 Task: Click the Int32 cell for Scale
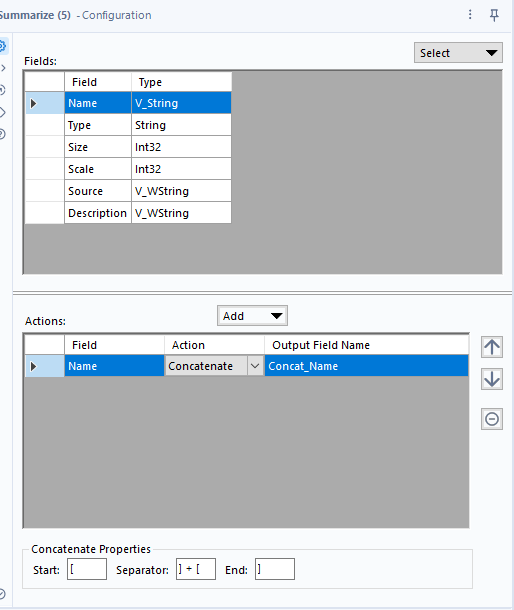coord(181,169)
